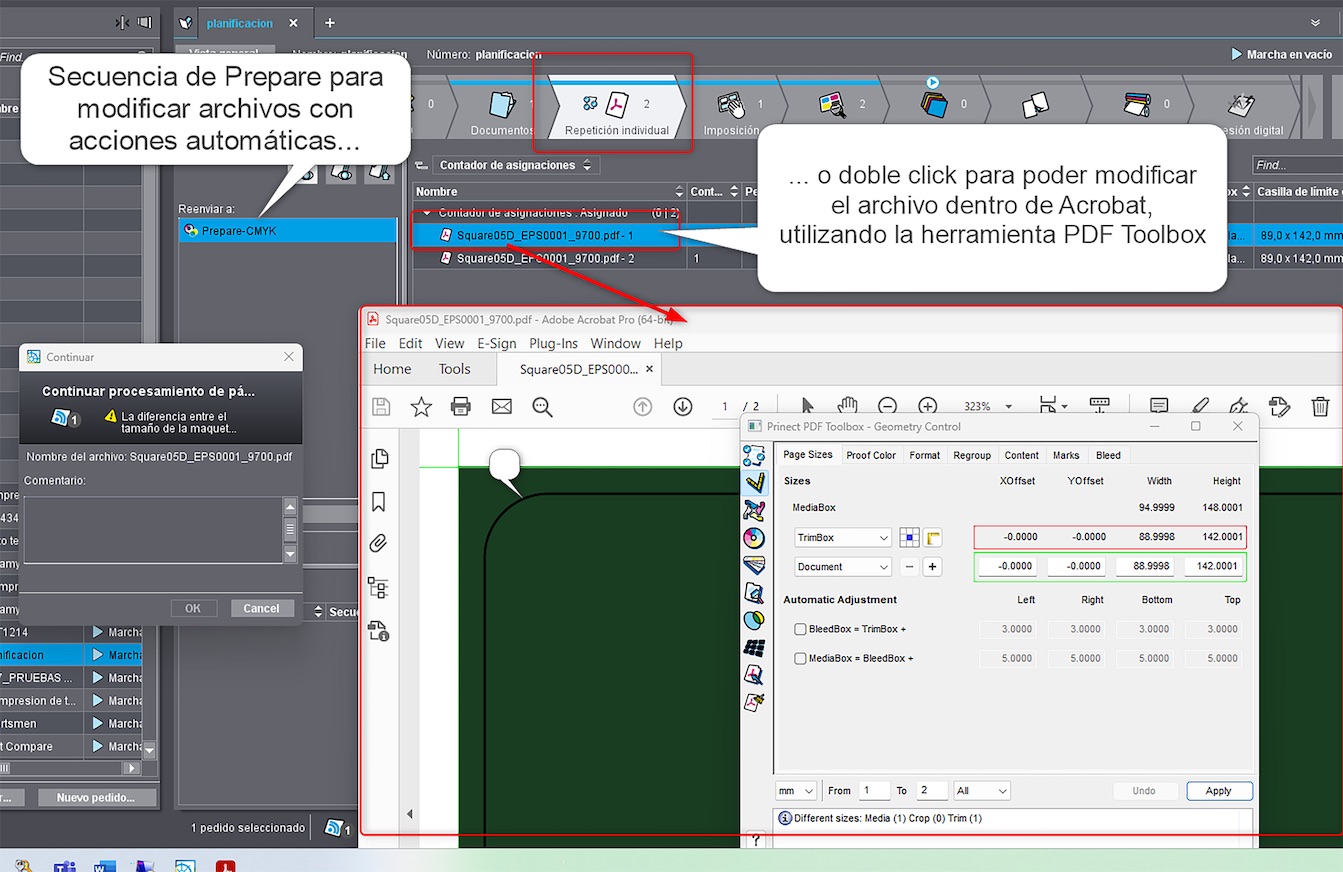Open the page thumbnails panel icon
Screen dimensions: 1343x872
(x=379, y=459)
